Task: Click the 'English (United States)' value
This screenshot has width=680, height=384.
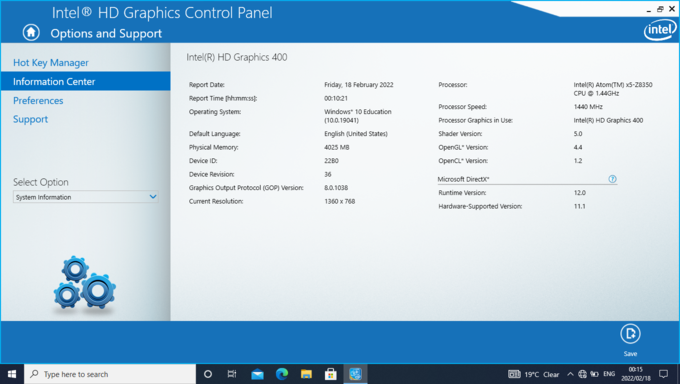Action: (356, 134)
